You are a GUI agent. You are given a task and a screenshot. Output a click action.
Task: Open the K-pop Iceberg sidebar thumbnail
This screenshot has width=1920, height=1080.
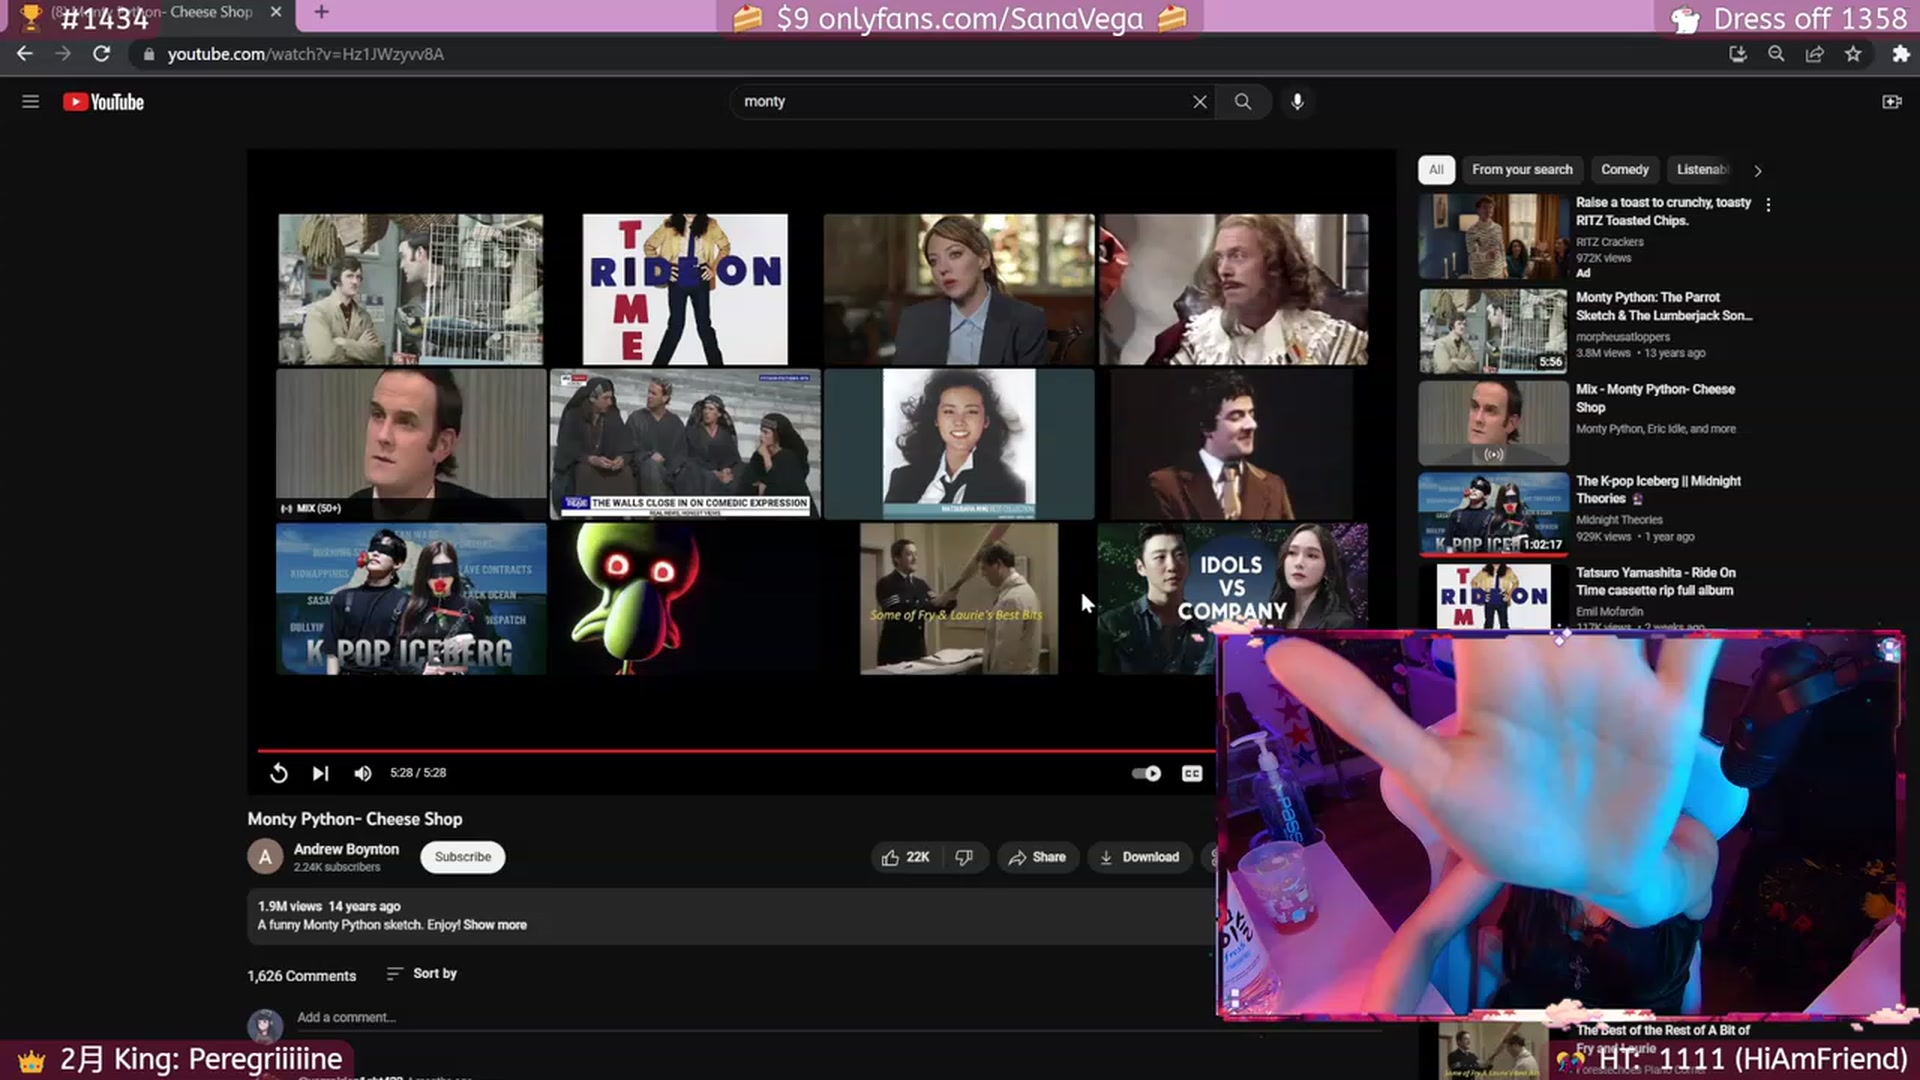click(1493, 514)
